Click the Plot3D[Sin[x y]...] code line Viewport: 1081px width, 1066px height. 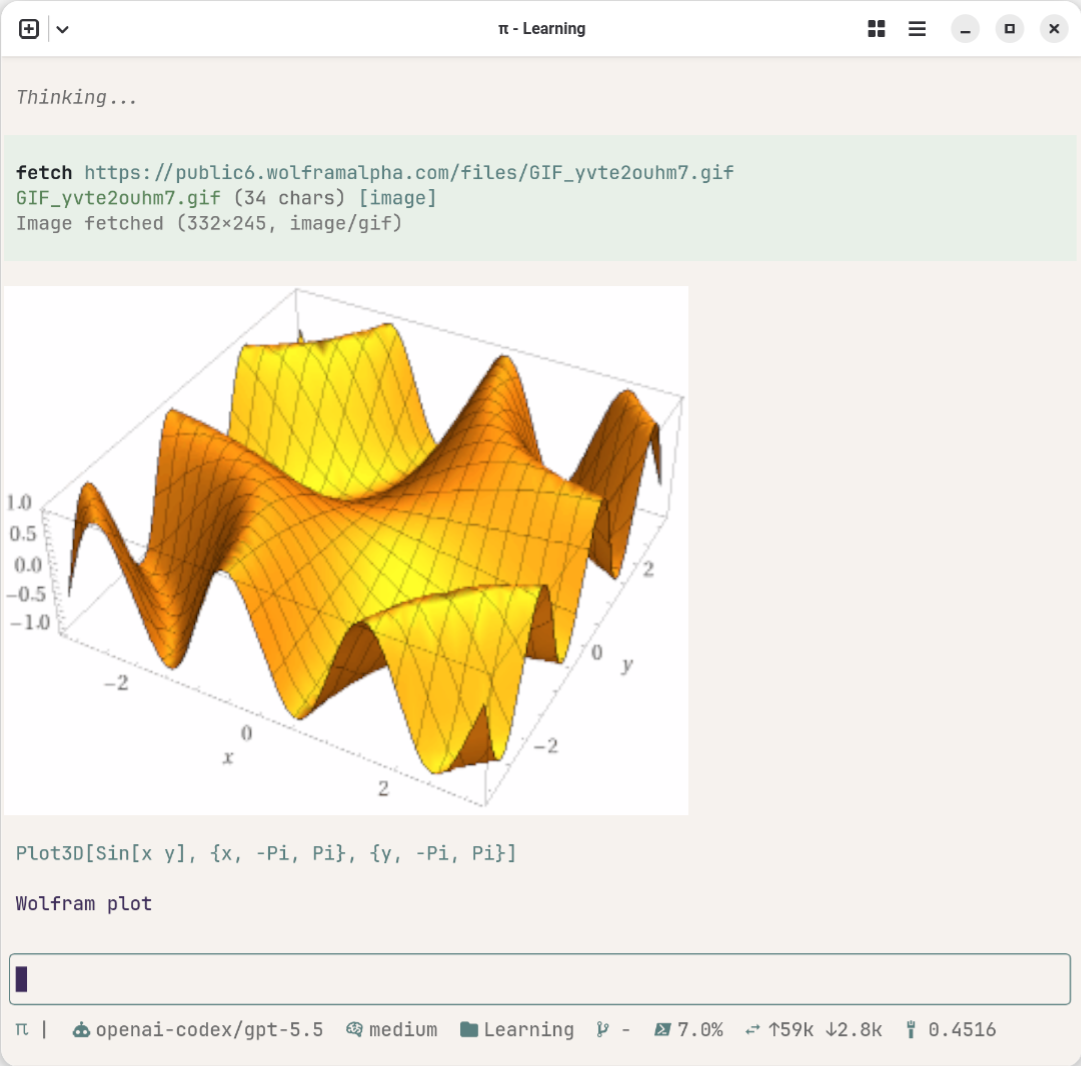(266, 854)
